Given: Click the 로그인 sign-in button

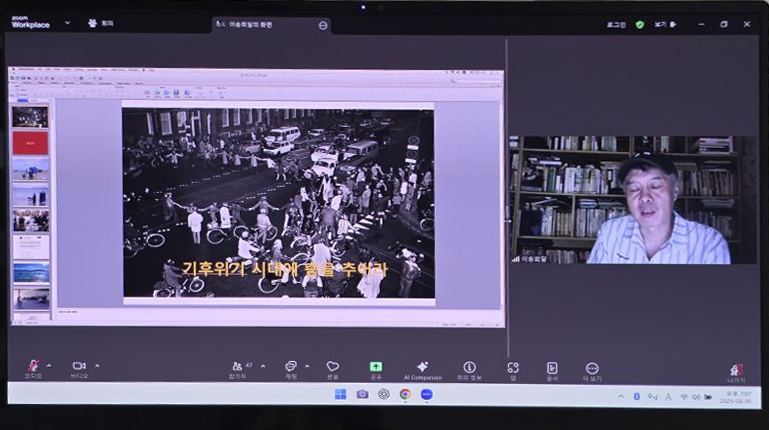Looking at the screenshot, I should click(616, 24).
